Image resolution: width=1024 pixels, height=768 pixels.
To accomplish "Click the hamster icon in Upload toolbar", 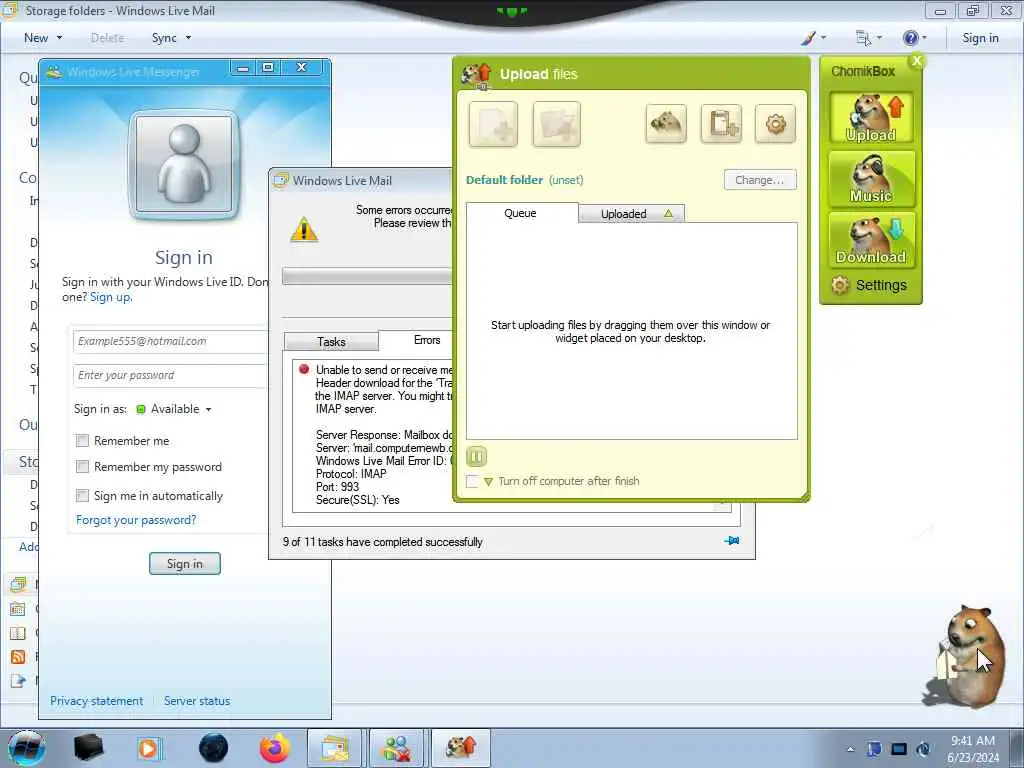I will 666,123.
